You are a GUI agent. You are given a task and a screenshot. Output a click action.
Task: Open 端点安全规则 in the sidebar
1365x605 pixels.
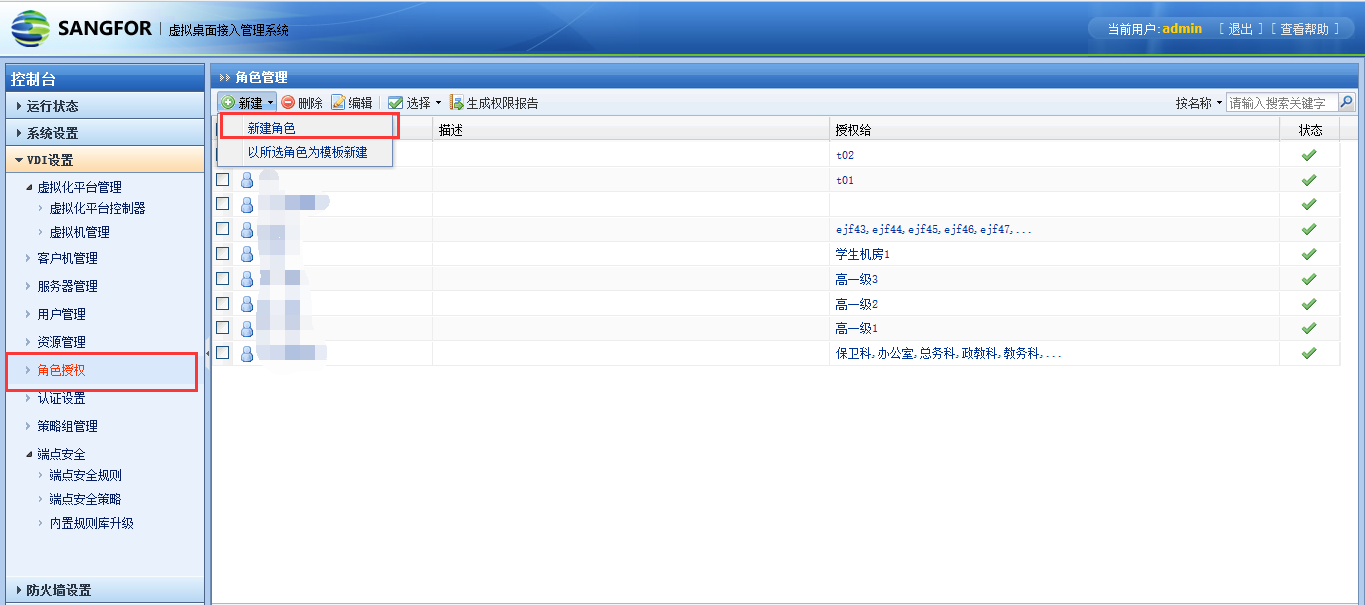(x=86, y=475)
